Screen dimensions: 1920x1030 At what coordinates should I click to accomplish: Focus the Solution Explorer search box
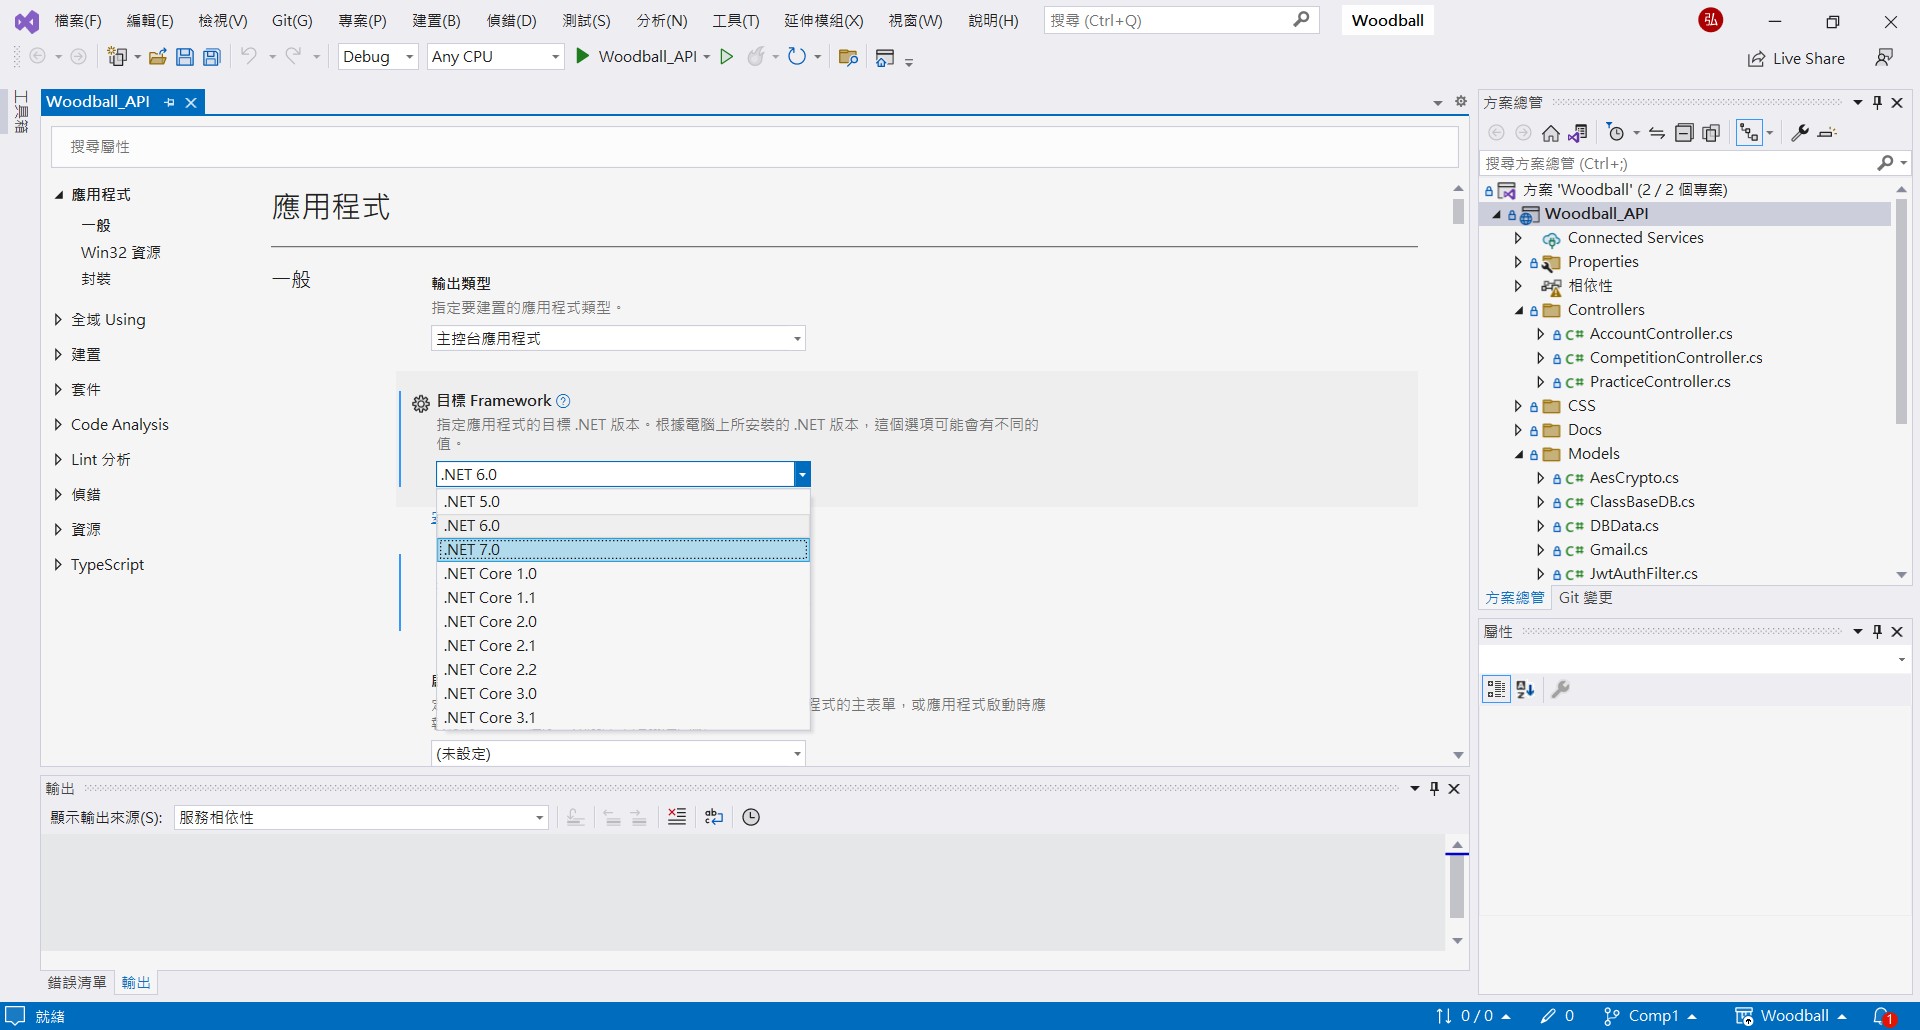(1680, 163)
